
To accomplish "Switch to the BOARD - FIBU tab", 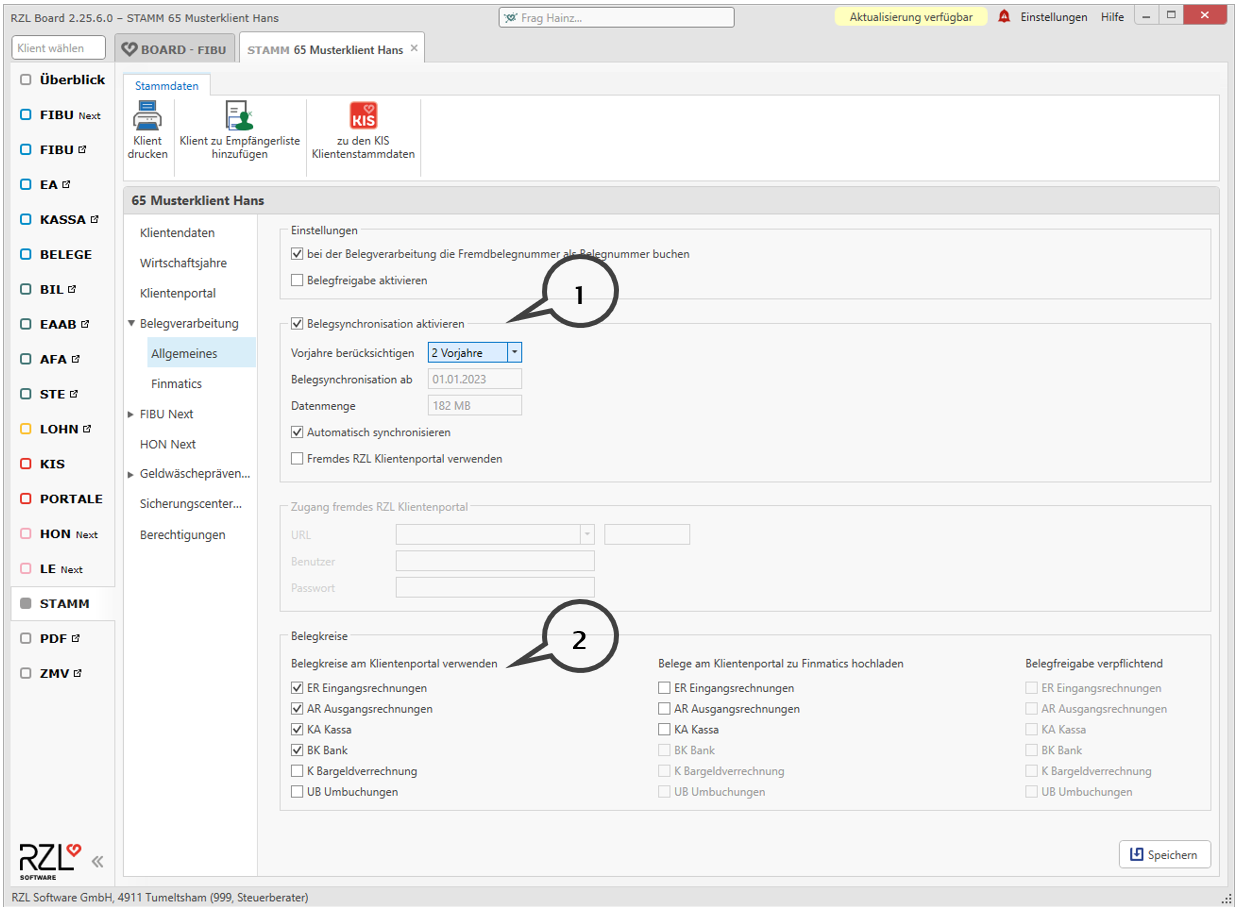I will coord(176,49).
